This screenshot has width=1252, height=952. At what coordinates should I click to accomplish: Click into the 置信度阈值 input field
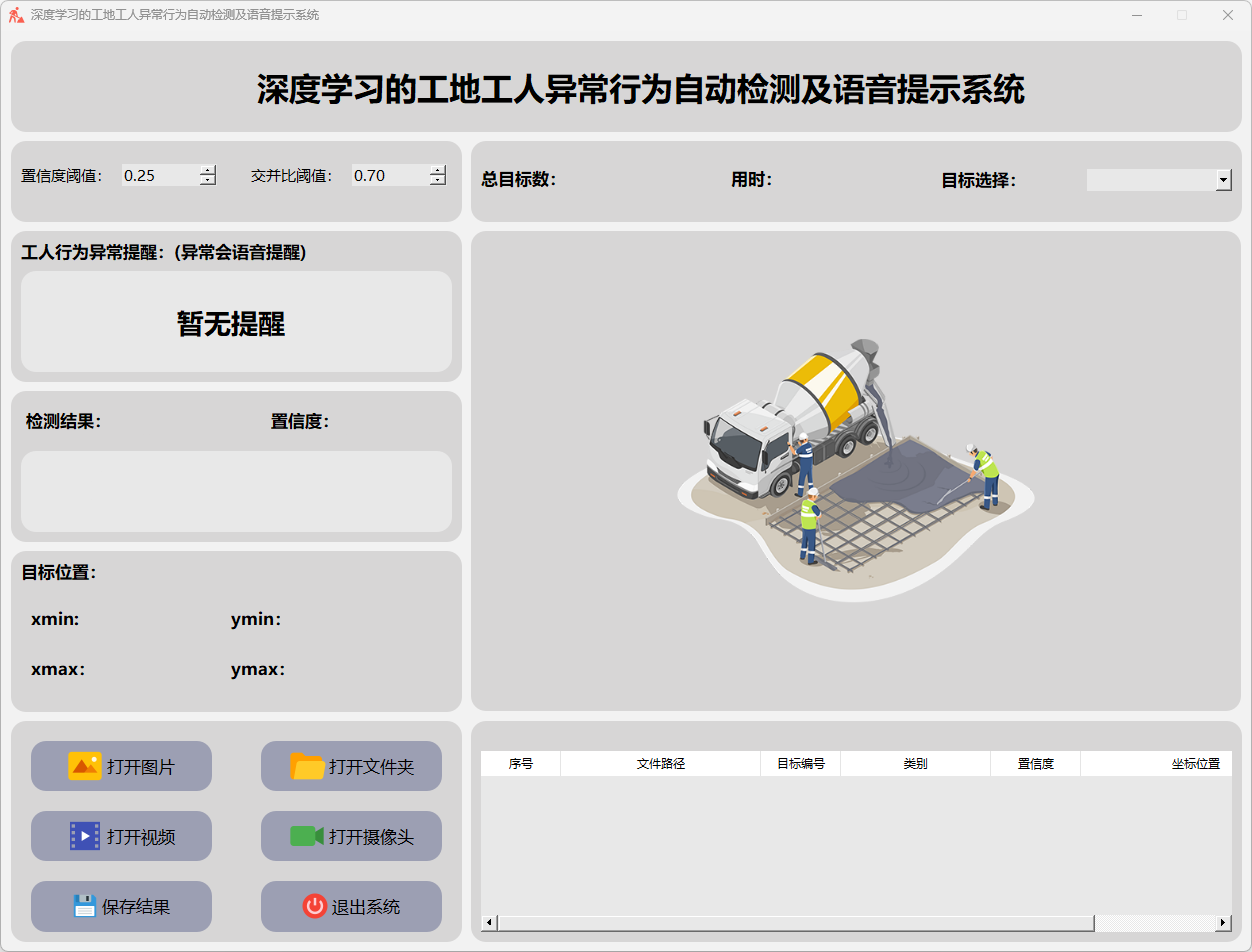pyautogui.click(x=159, y=176)
